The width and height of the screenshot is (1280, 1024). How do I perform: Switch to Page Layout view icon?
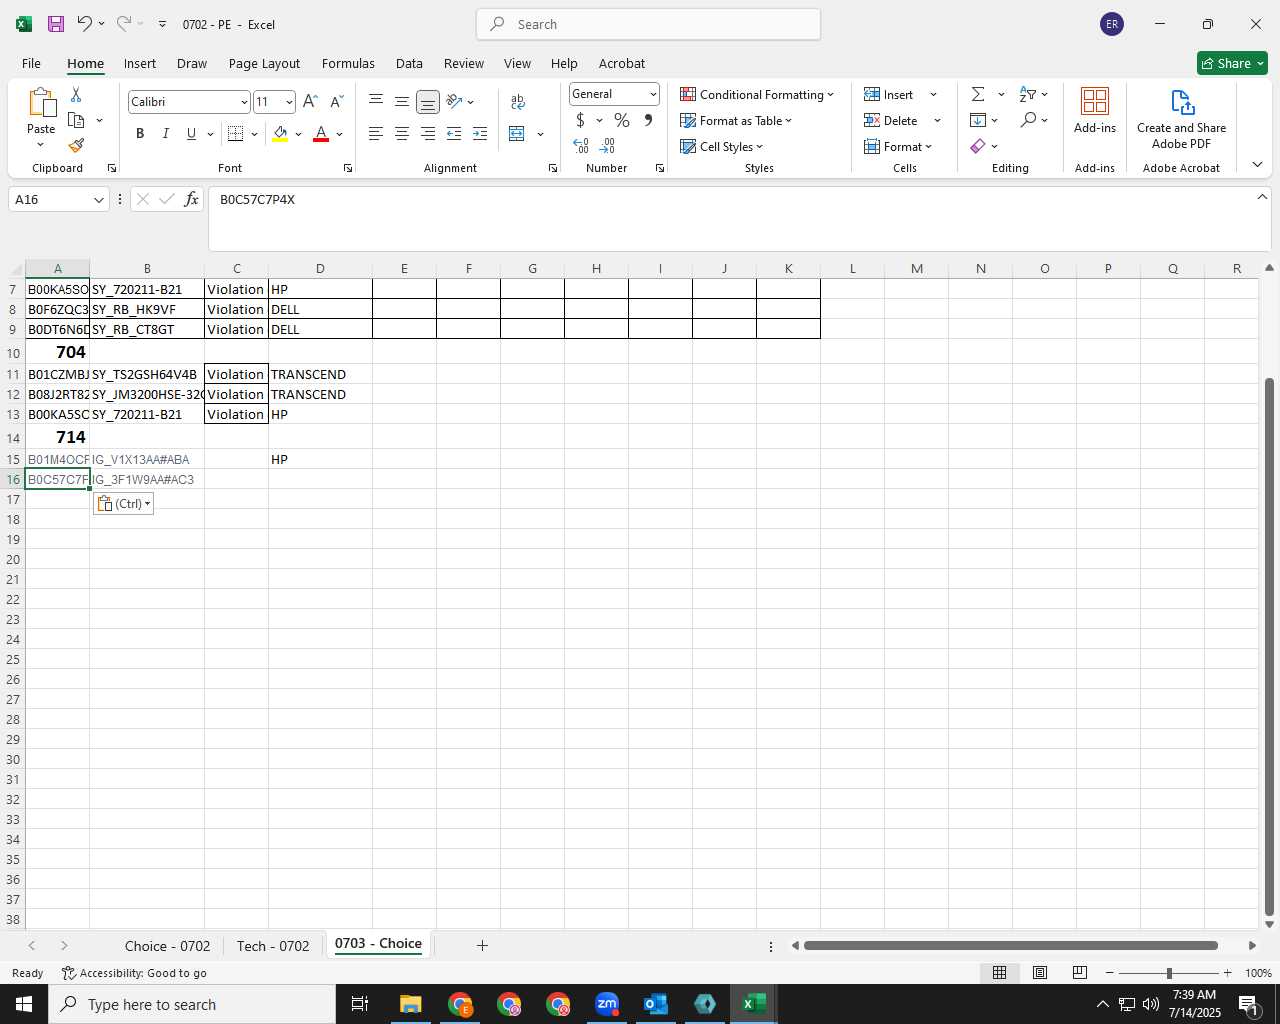point(1040,973)
